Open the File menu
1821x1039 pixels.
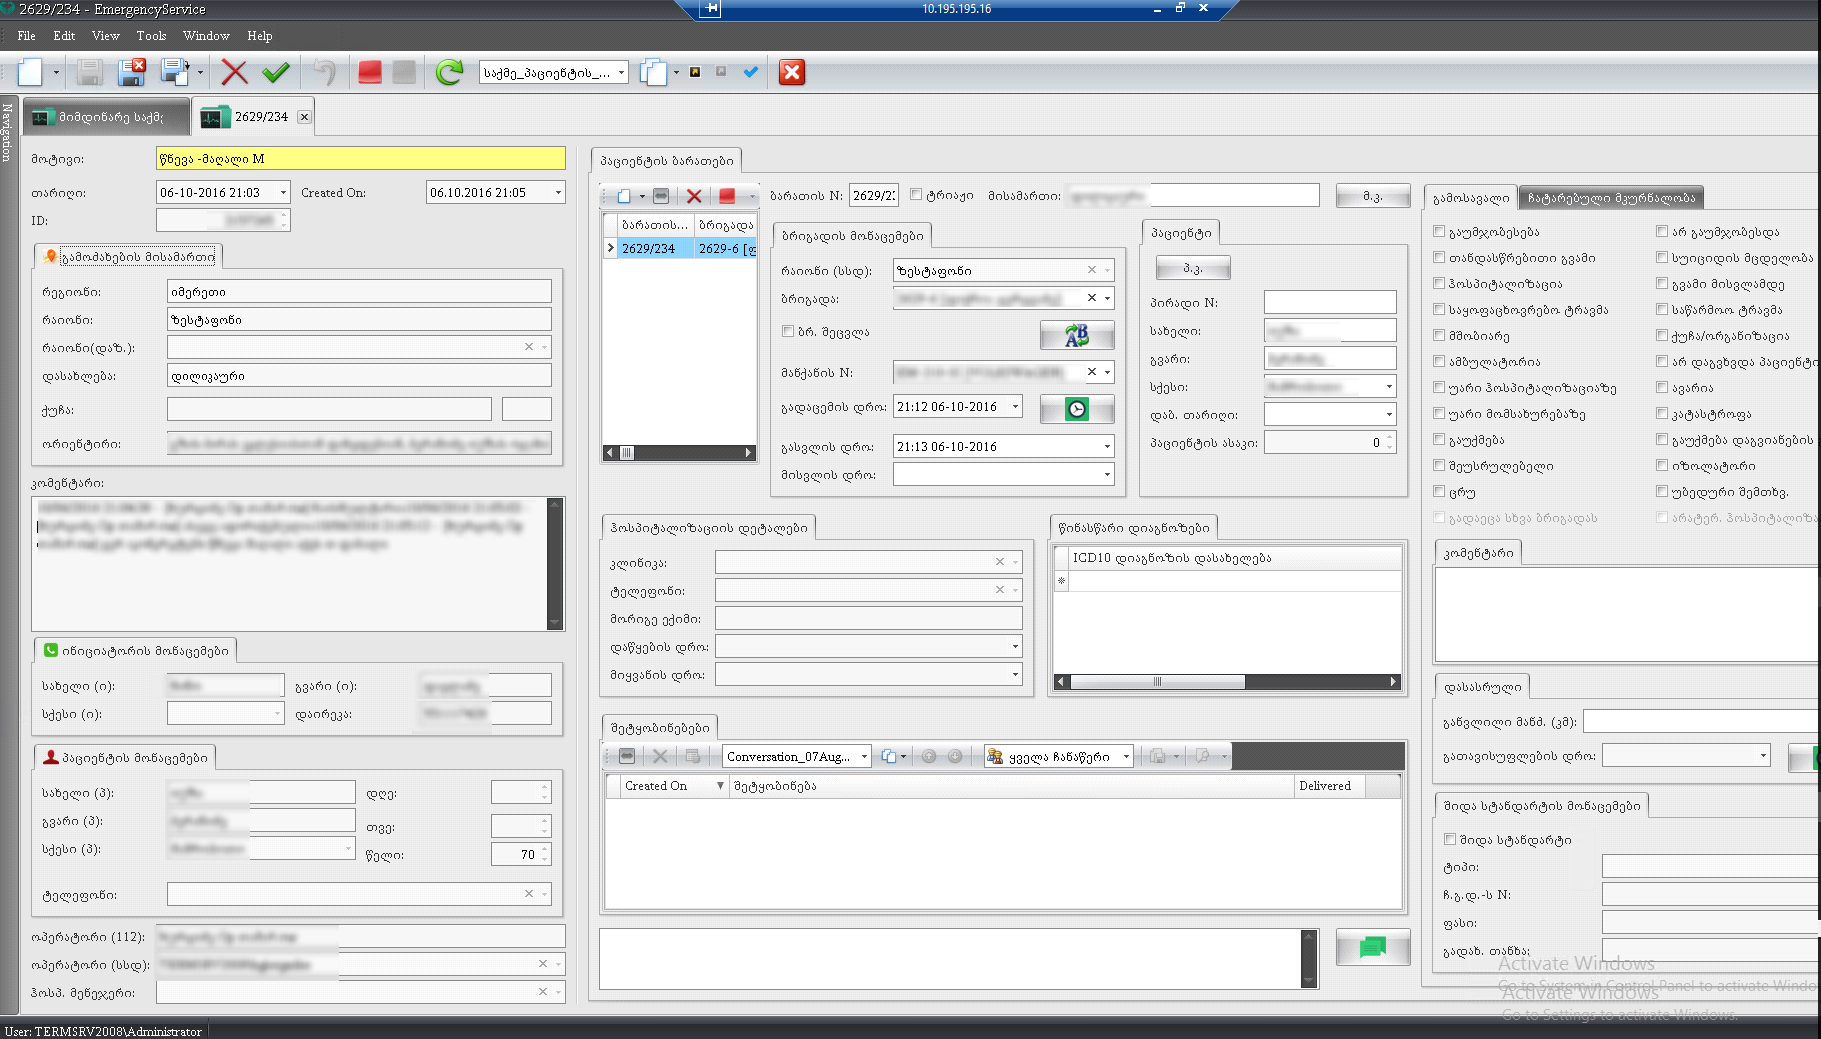[x=26, y=35]
